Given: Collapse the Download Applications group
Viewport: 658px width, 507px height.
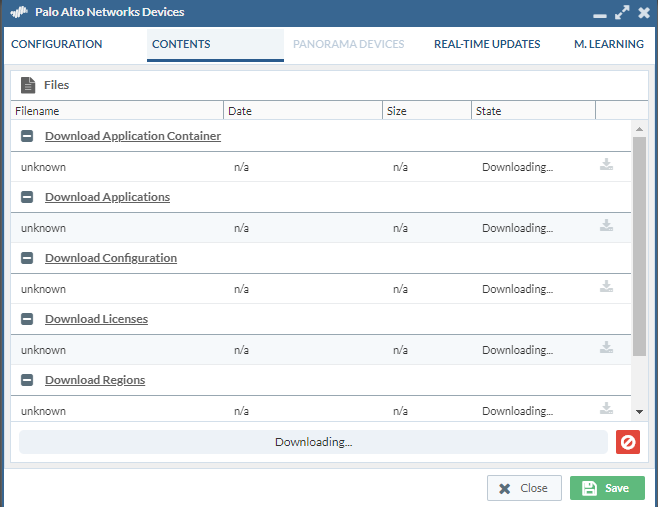Looking at the screenshot, I should [x=27, y=197].
